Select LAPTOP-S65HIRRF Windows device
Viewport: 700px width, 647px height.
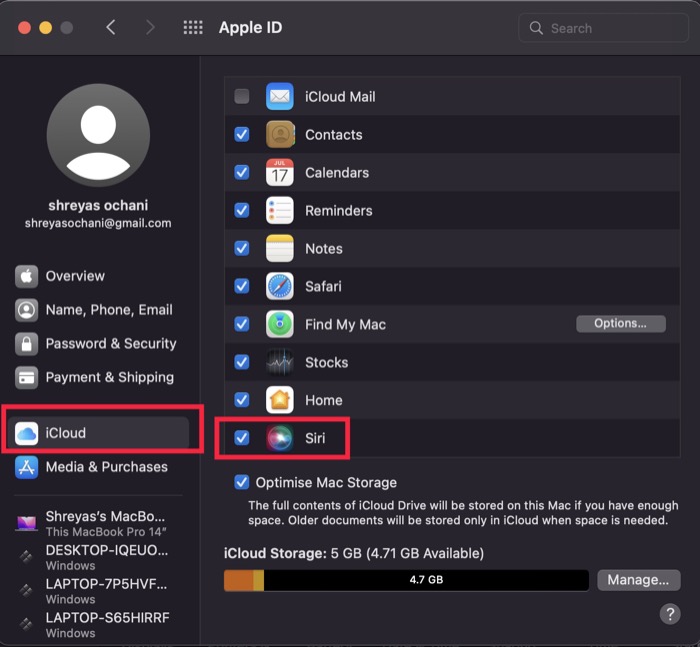point(99,625)
